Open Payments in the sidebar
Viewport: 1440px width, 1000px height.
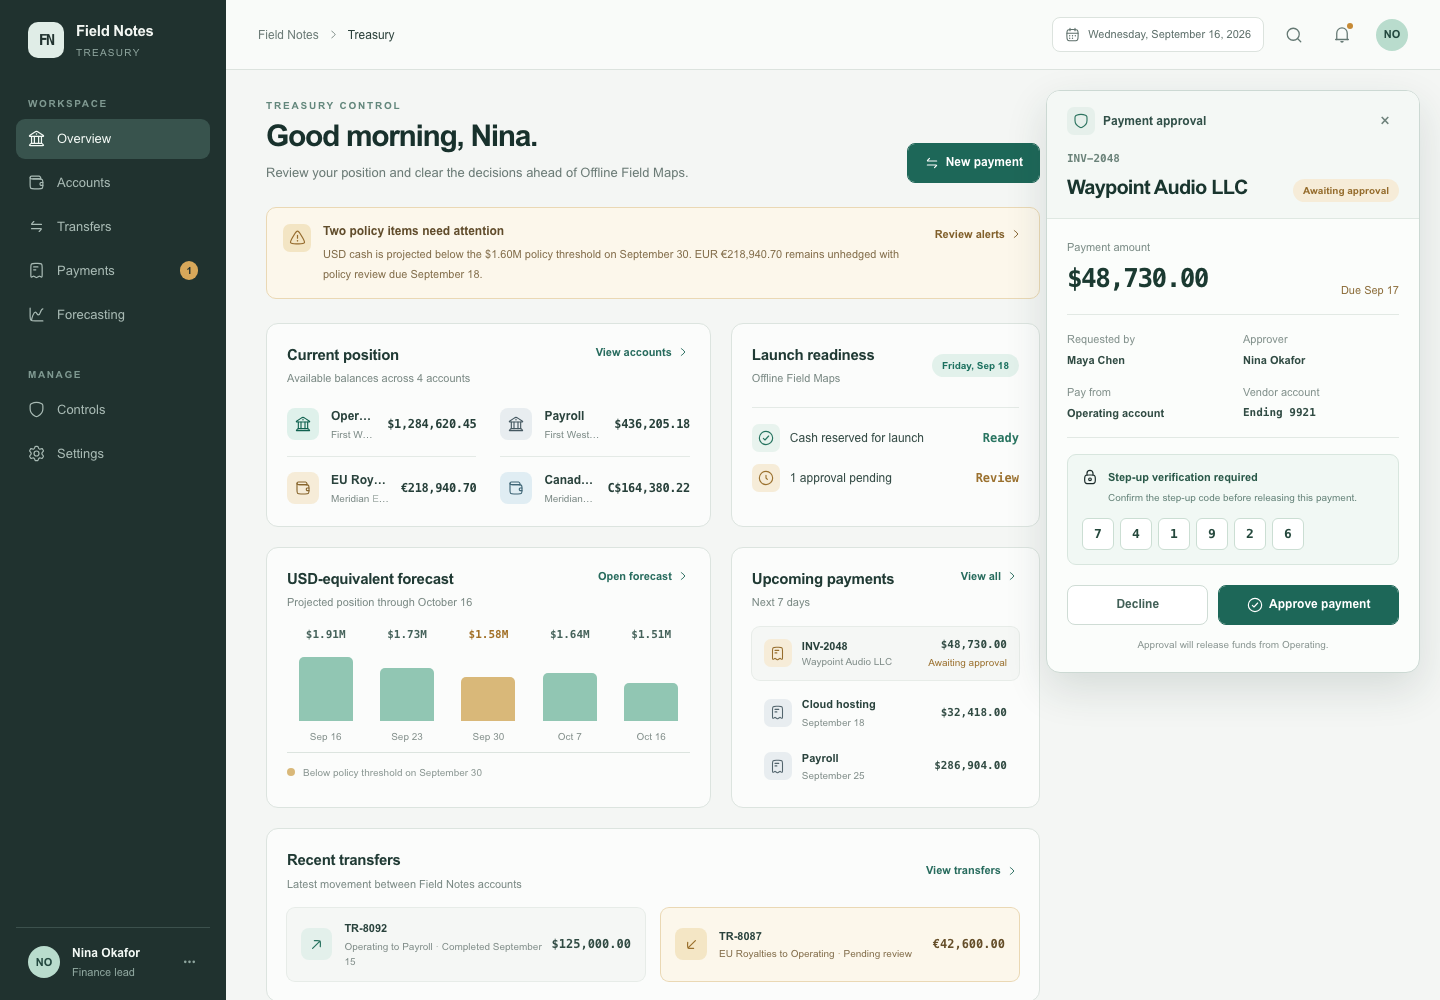(x=113, y=271)
